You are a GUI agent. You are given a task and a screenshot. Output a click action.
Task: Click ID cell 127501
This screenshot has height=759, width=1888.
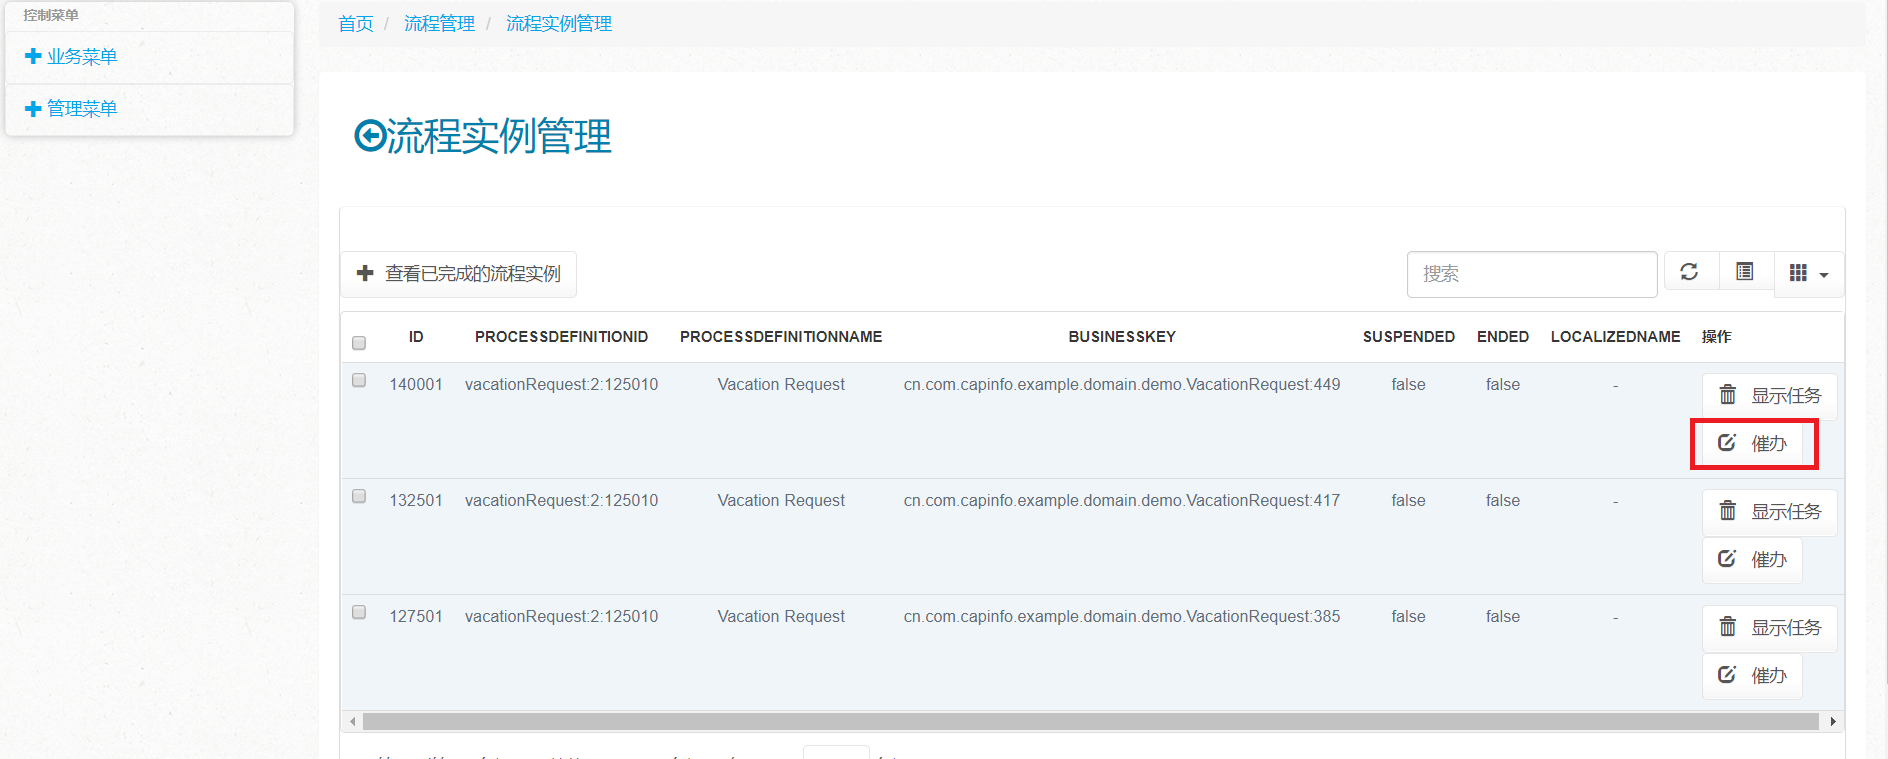coord(416,617)
